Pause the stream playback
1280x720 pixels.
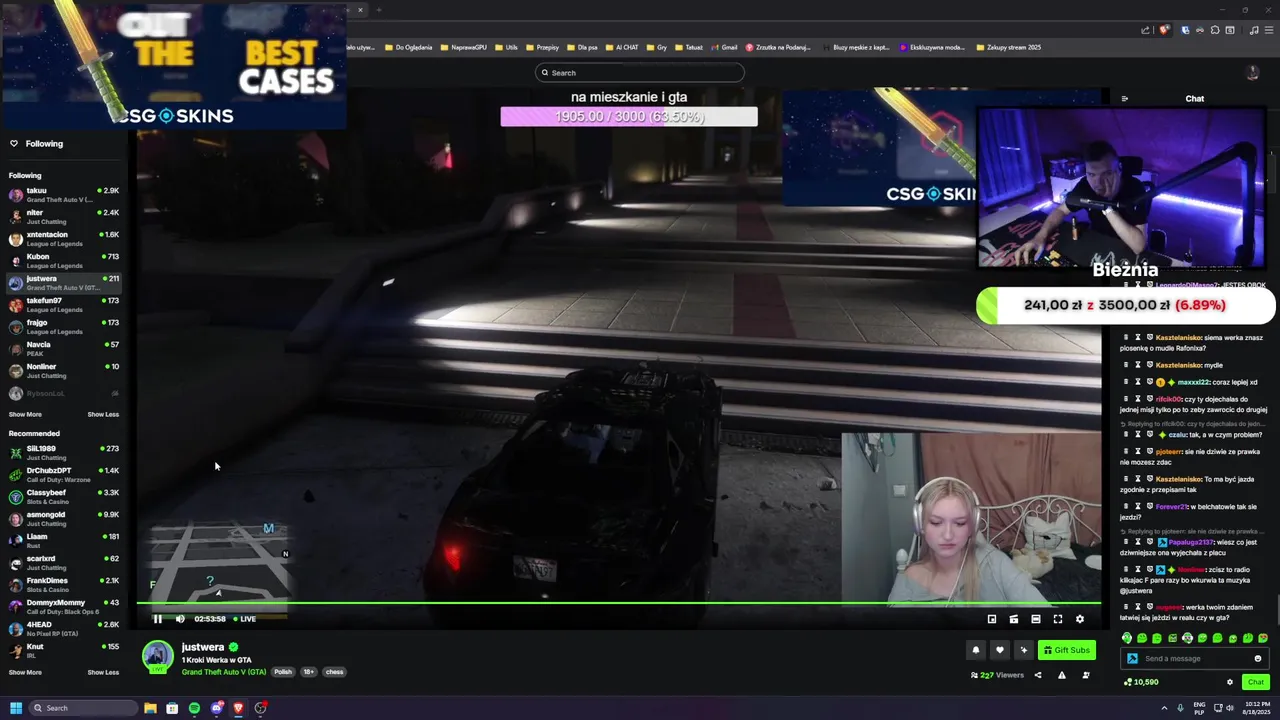tap(157, 619)
